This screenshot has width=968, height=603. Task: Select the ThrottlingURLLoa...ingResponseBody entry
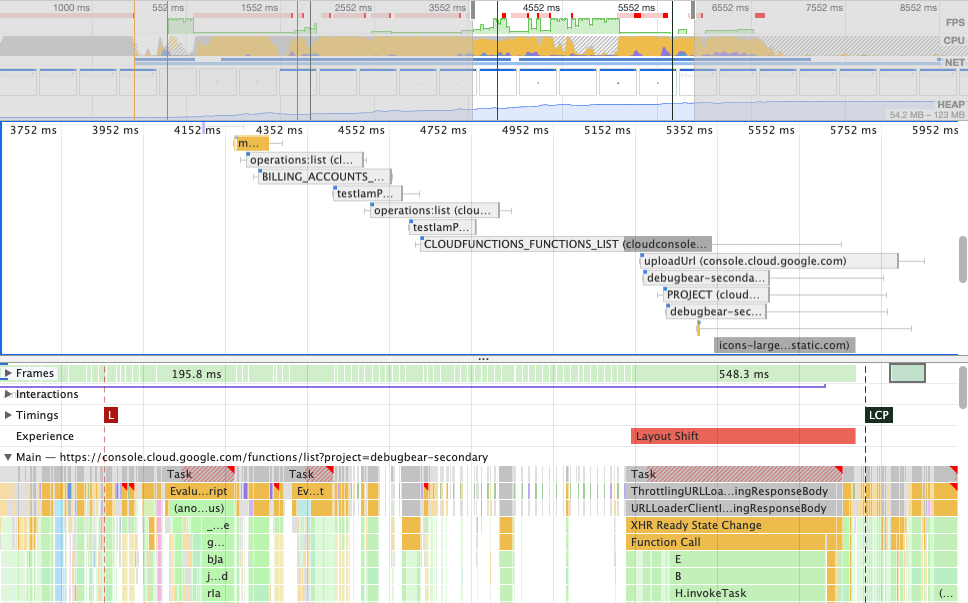click(735, 491)
